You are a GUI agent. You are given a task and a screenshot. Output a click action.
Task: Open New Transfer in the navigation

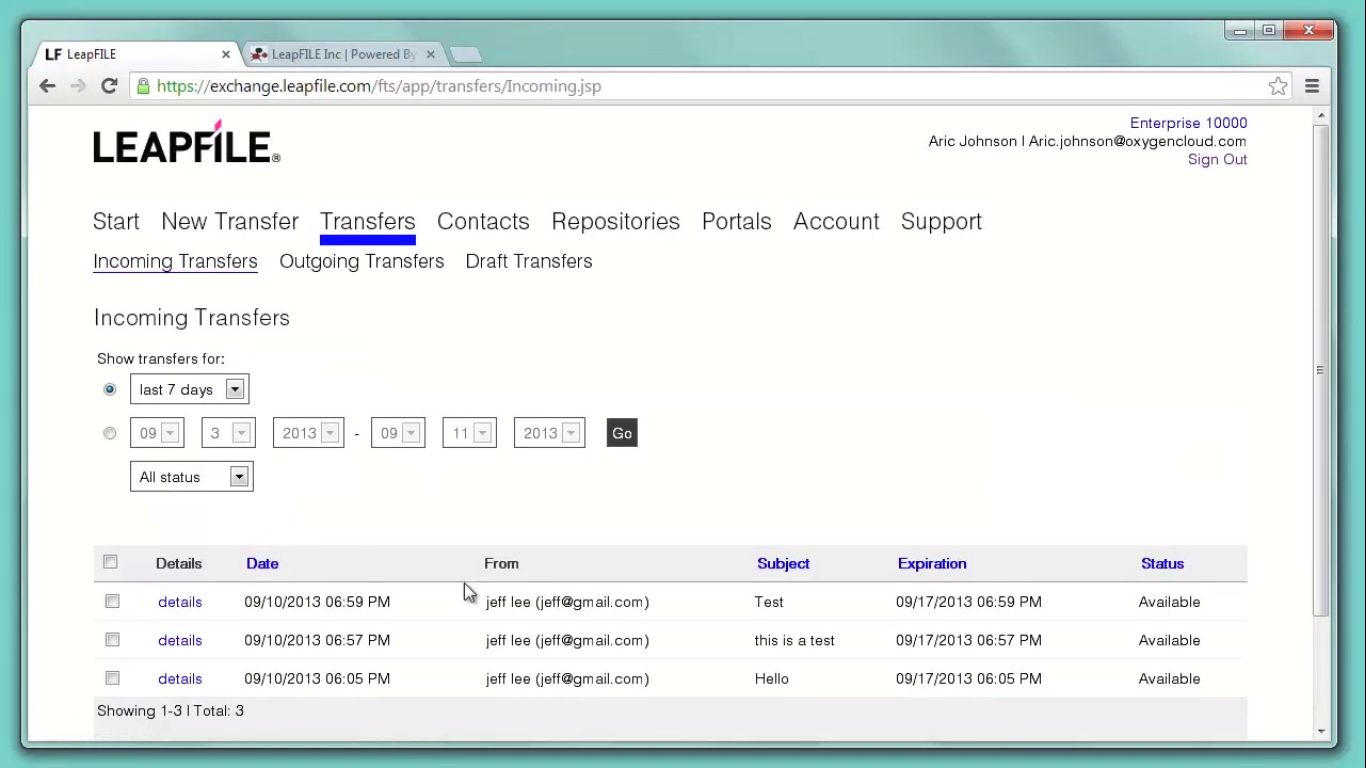[x=230, y=221]
